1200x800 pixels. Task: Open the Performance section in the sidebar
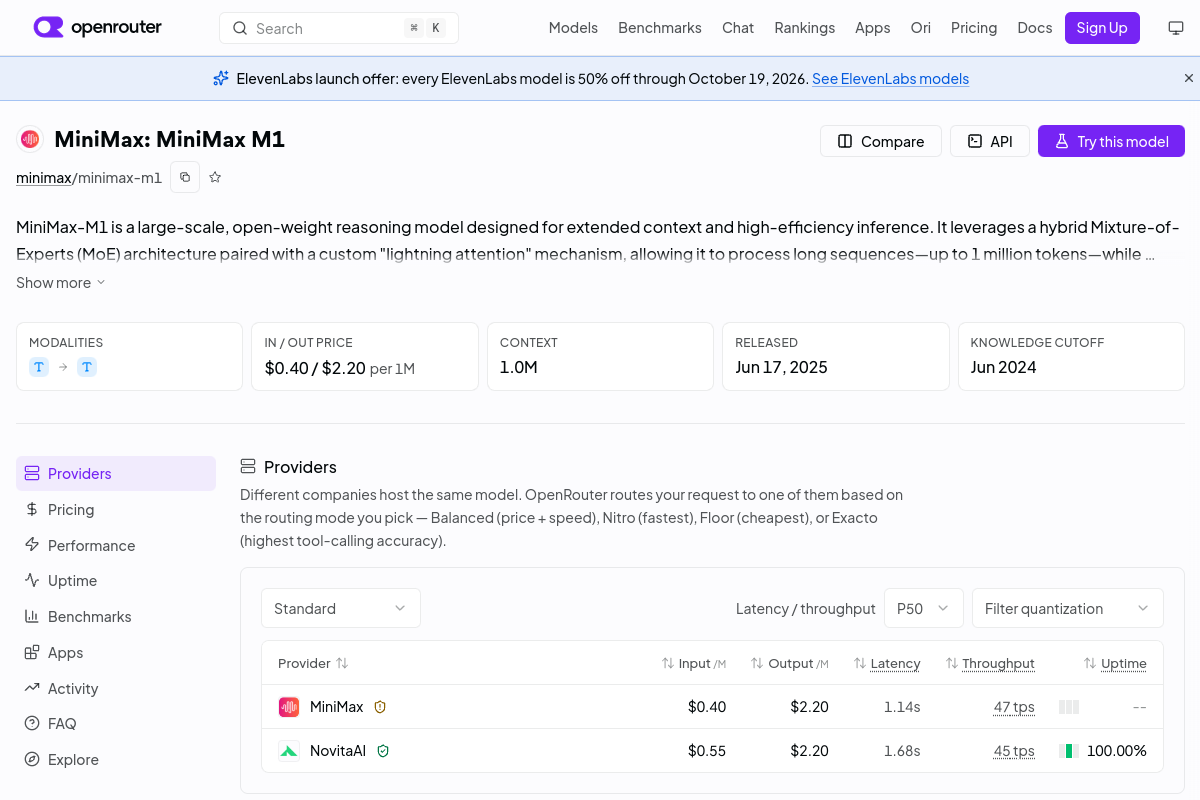(116, 545)
